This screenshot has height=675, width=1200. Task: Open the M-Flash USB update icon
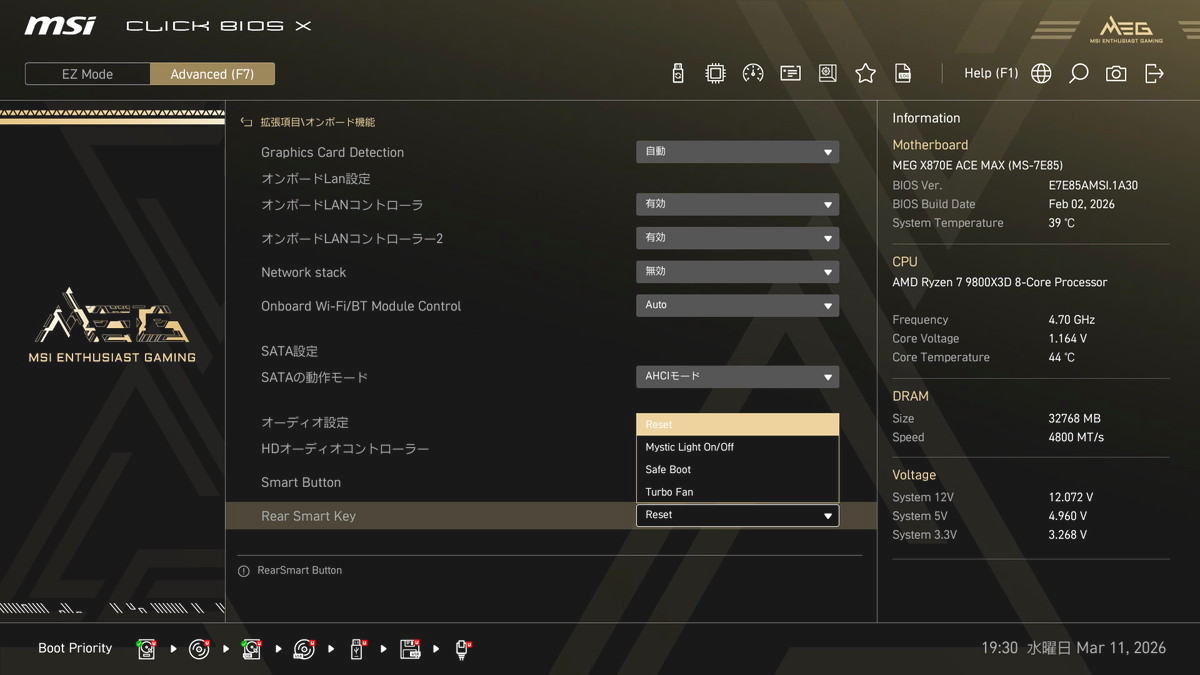(678, 73)
